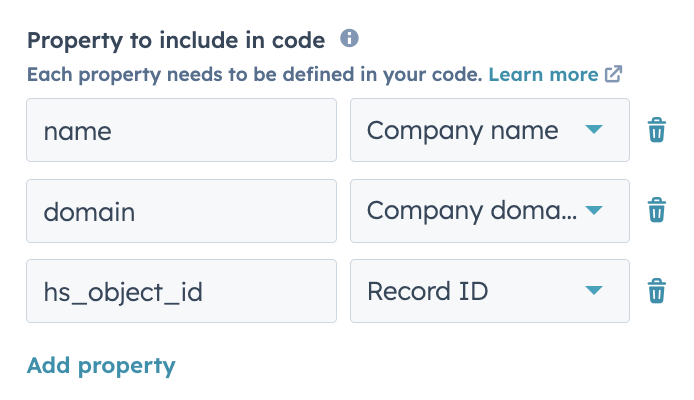Viewport: 694px width, 400px height.
Task: Click the caret arrow on Record ID dropdown
Action: coord(594,291)
